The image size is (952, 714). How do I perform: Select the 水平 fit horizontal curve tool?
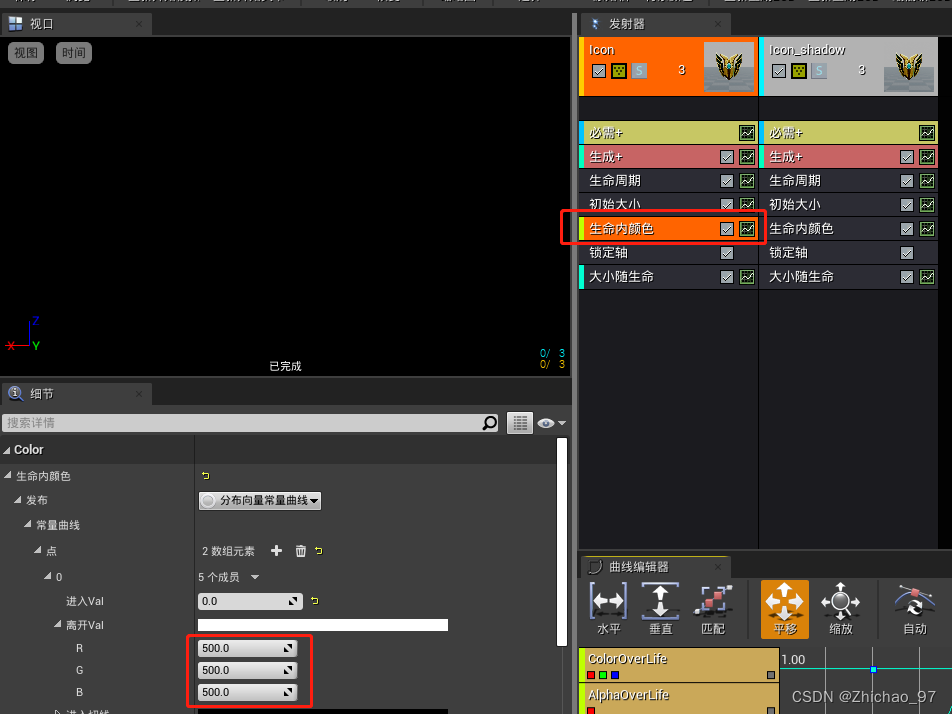[x=608, y=609]
